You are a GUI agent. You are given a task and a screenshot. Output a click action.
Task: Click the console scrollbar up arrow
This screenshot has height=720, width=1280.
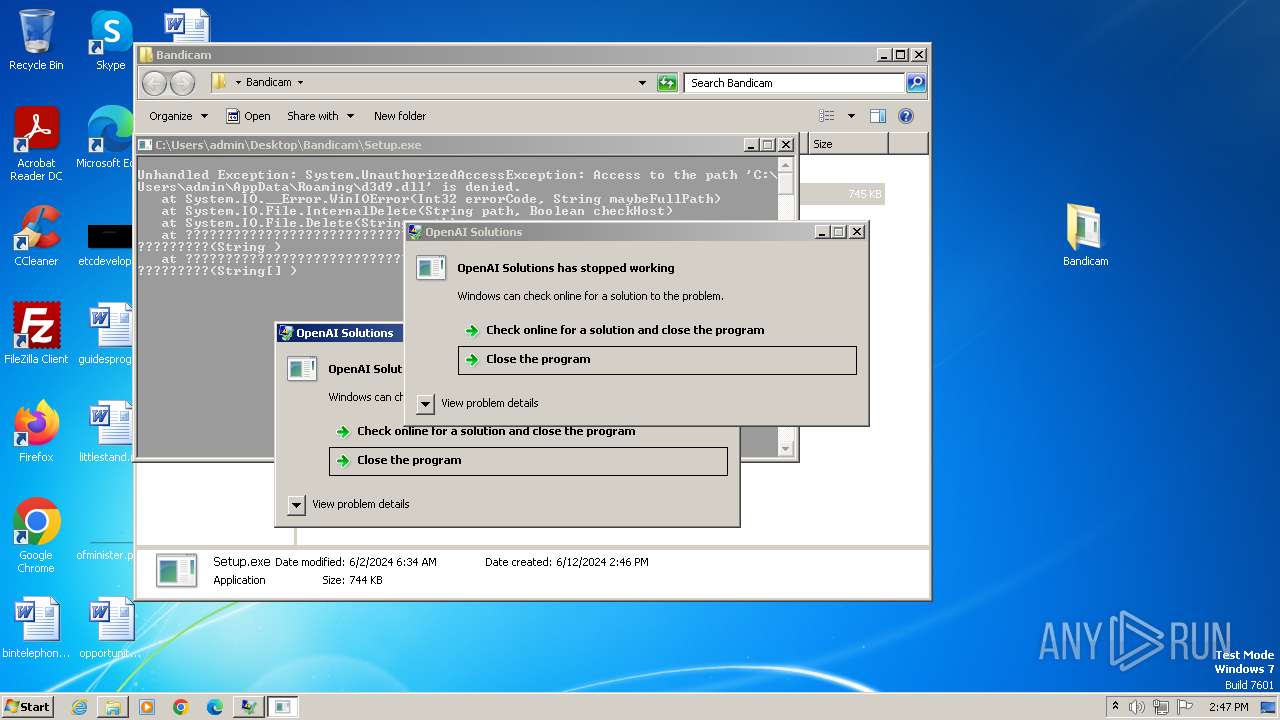(x=786, y=165)
